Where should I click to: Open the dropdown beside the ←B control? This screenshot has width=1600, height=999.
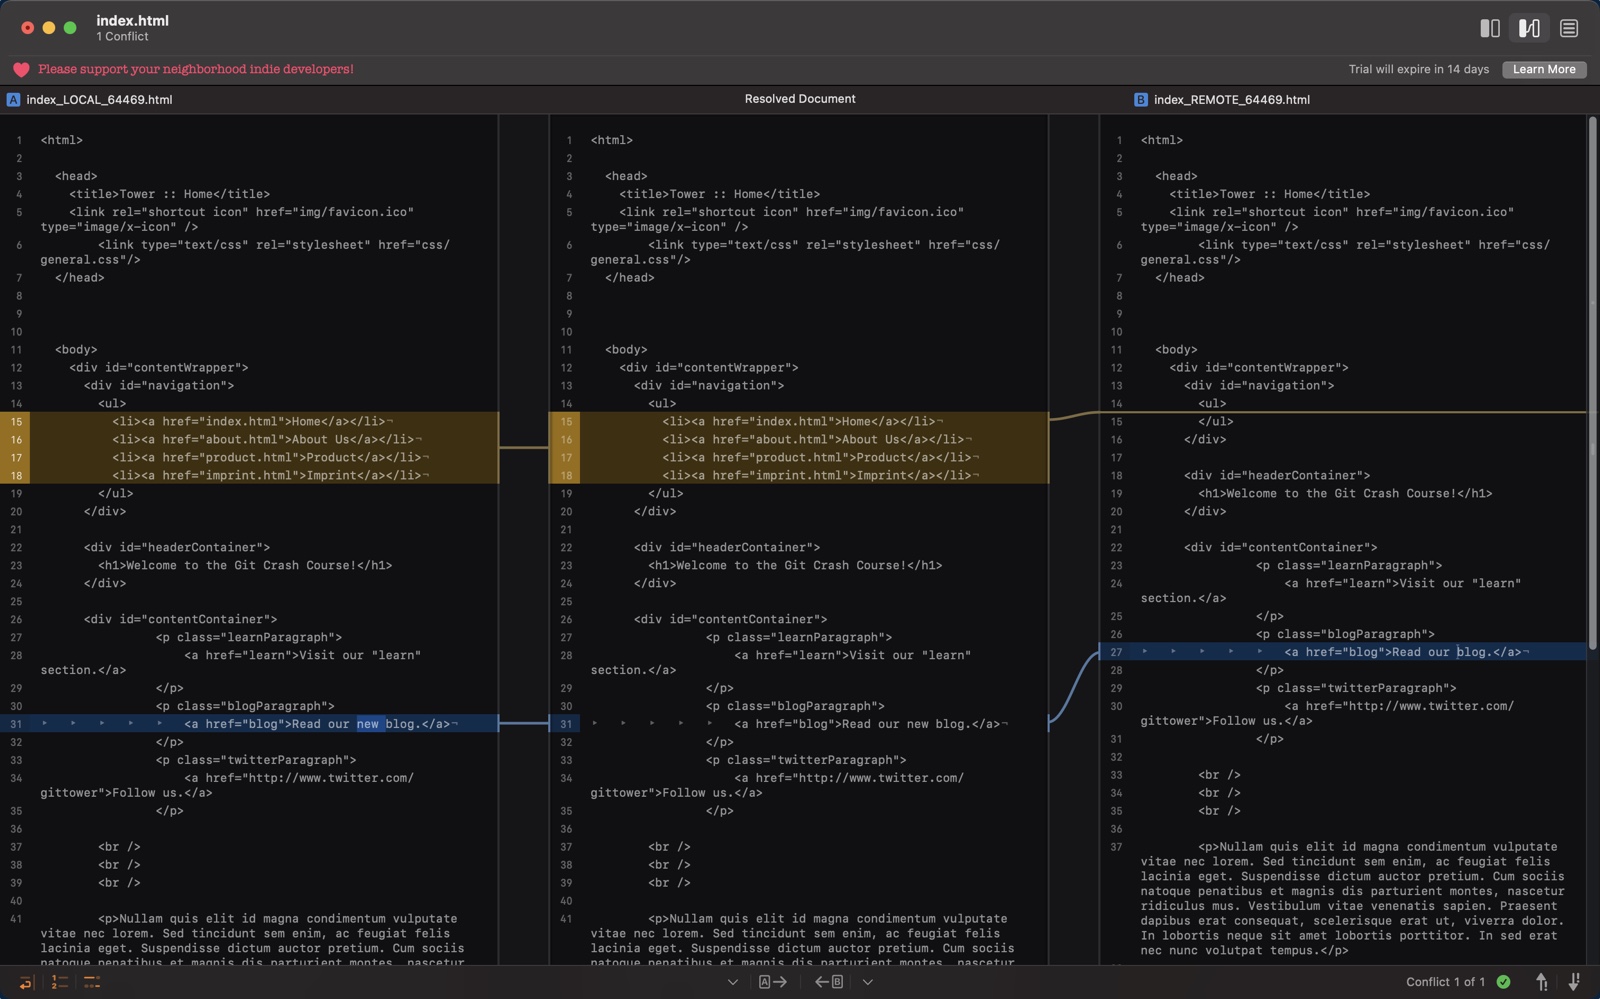click(867, 981)
